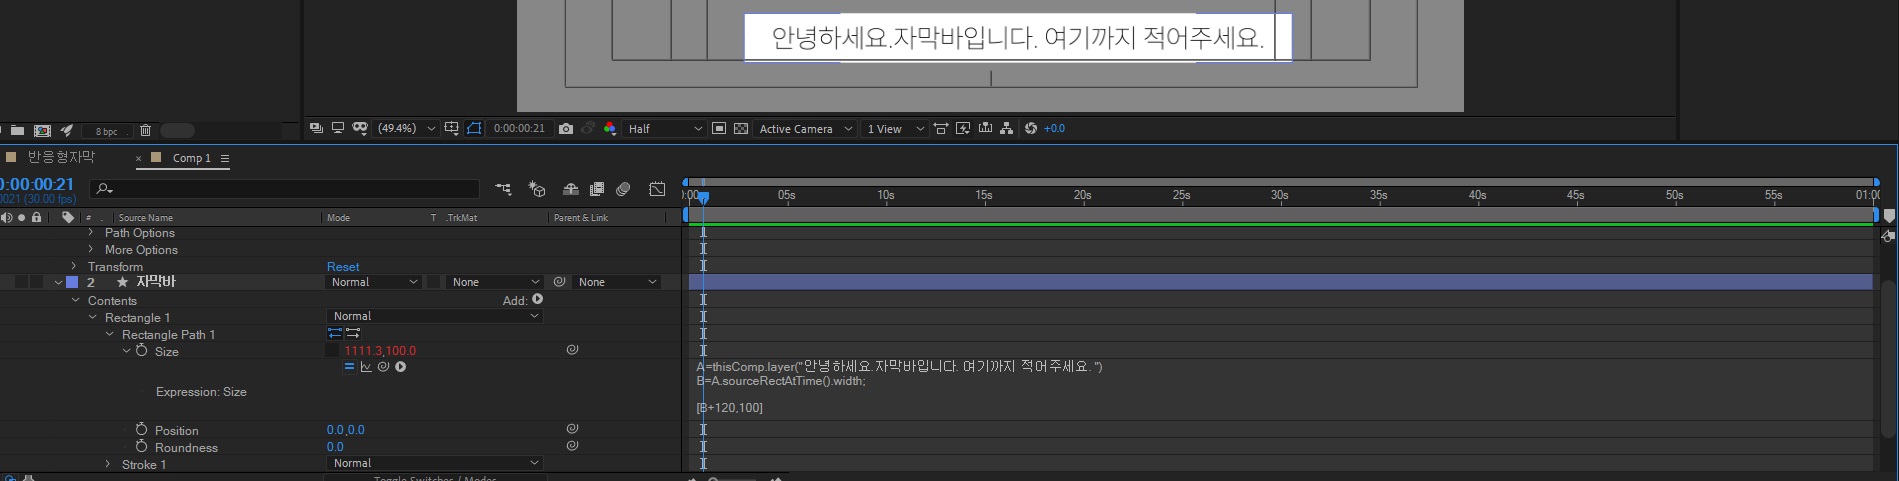Viewport: 1899px width, 481px height.
Task: Click the Timeline button in the viewer bar
Action: point(985,128)
